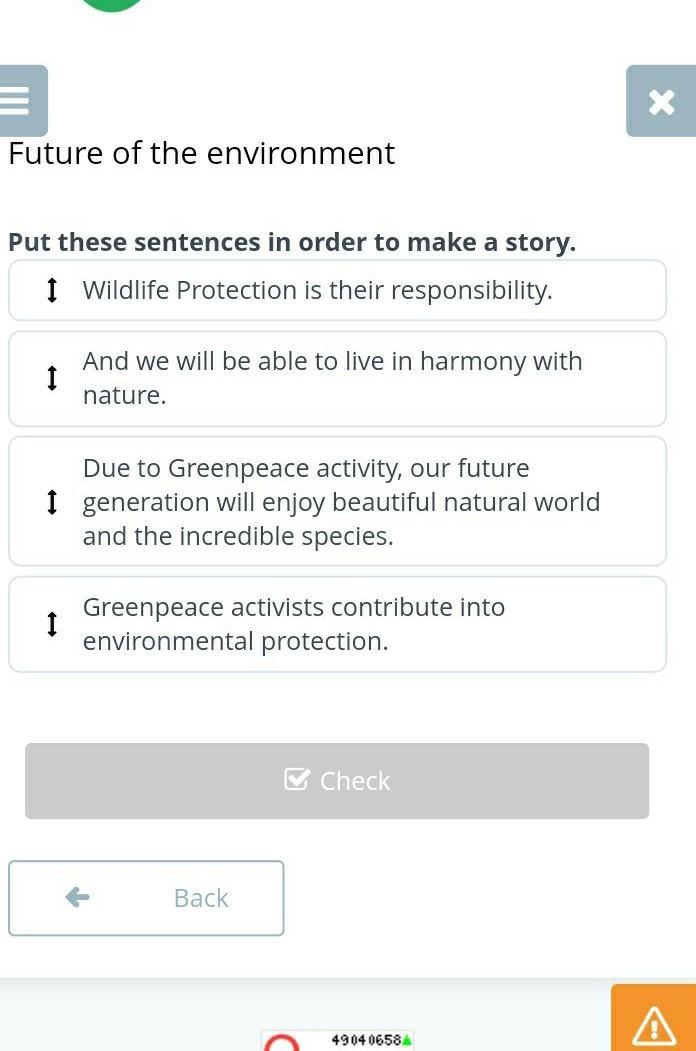Select reorder arrow beside Due to Greenpeace activity
This screenshot has height=1051, width=696.
click(x=52, y=501)
